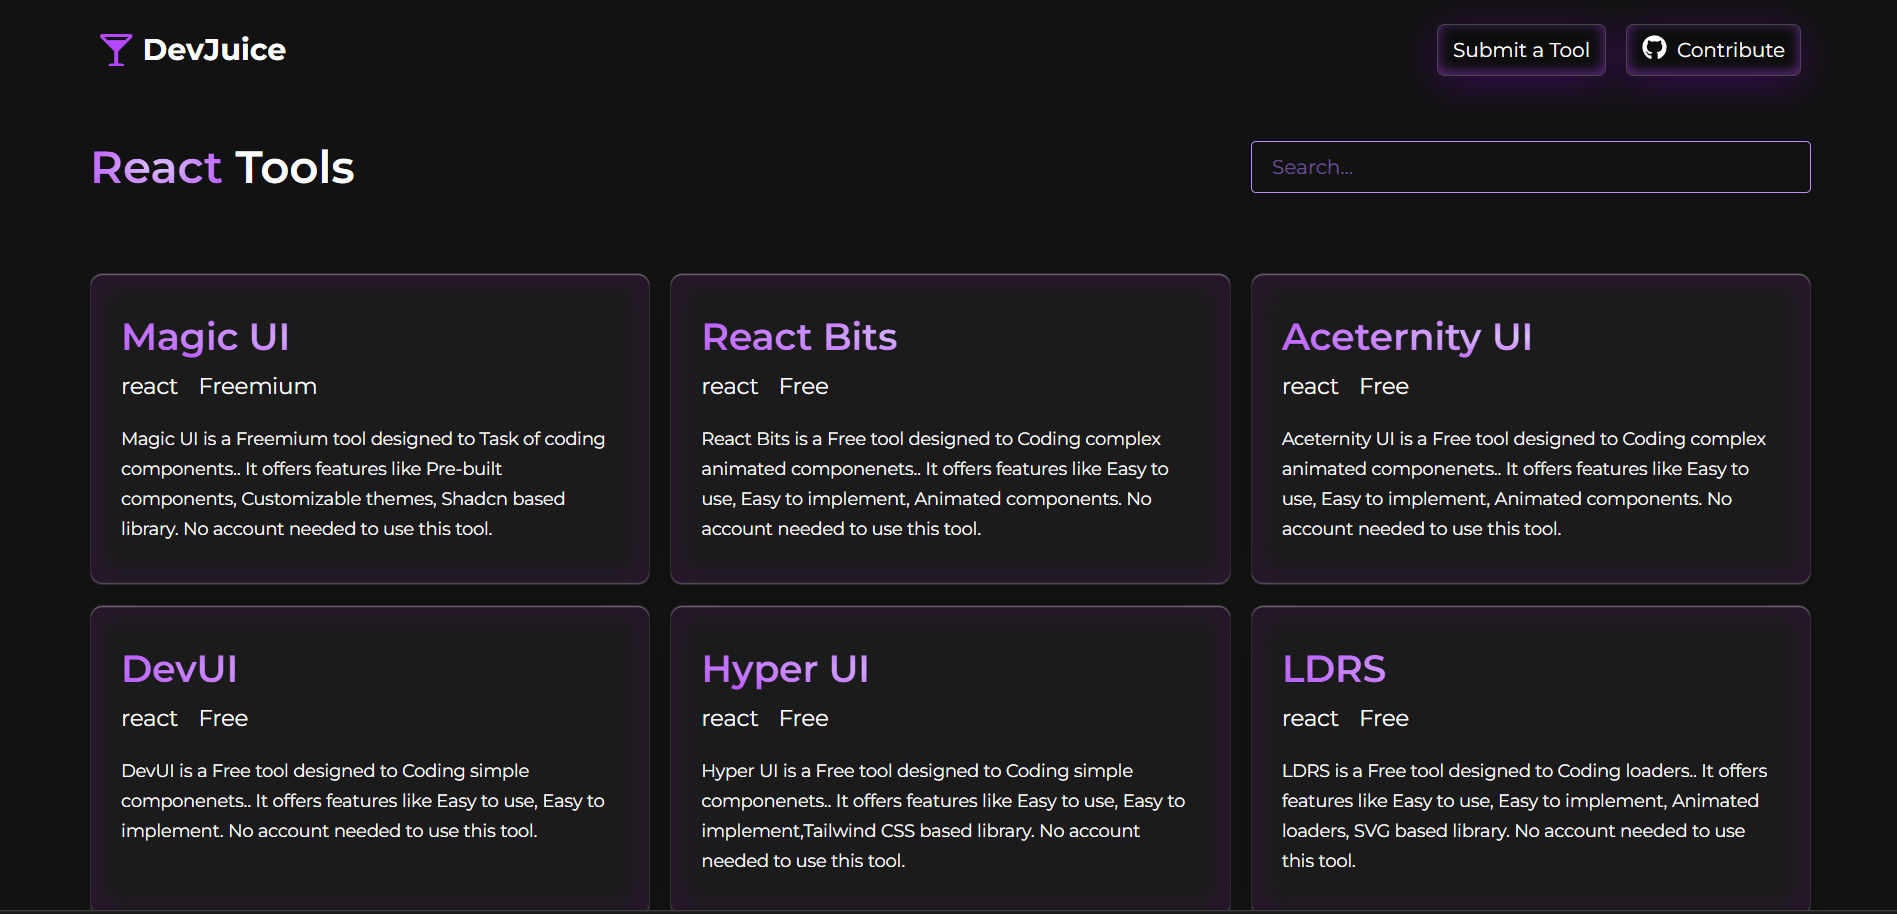Click the Free tag on Aceternity UI card
1897x914 pixels.
tap(1384, 386)
